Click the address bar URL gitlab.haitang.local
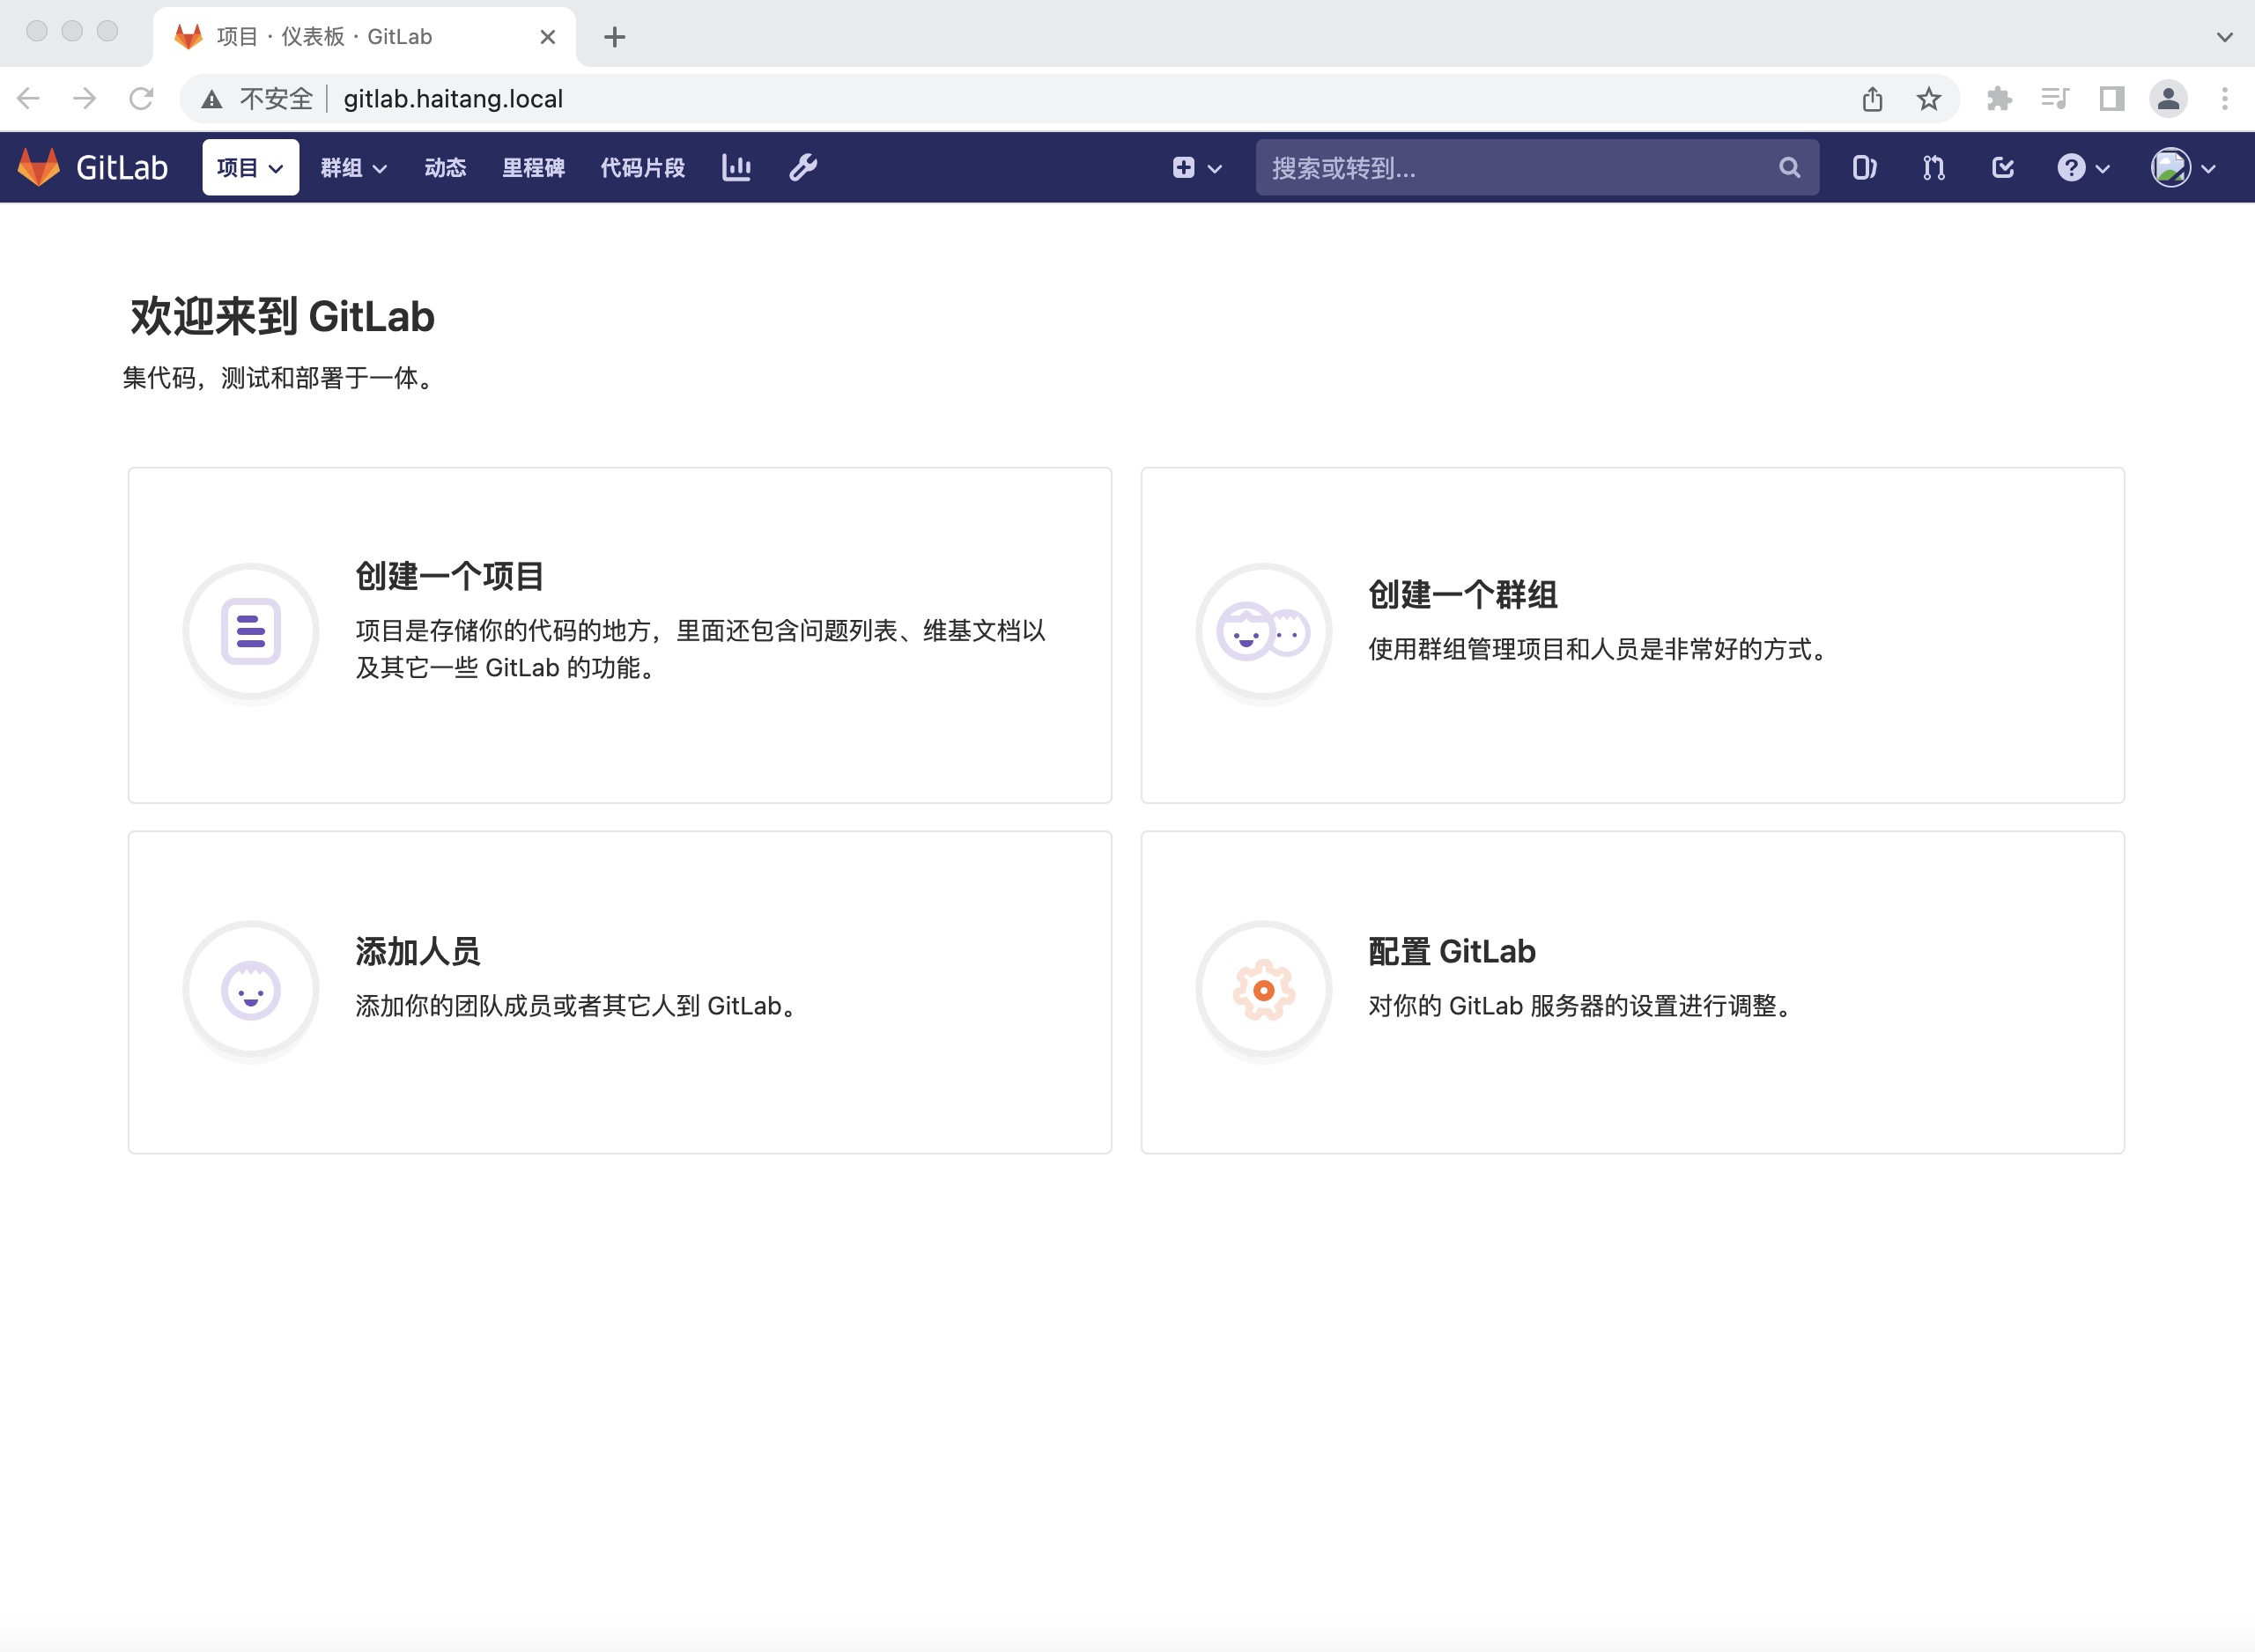 pos(453,99)
